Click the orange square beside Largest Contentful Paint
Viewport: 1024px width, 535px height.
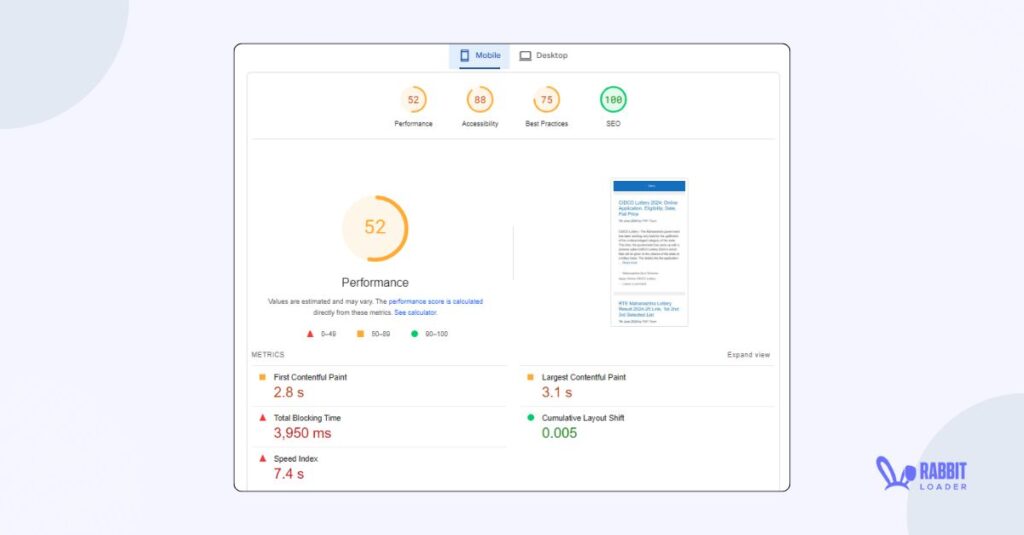pyautogui.click(x=530, y=377)
